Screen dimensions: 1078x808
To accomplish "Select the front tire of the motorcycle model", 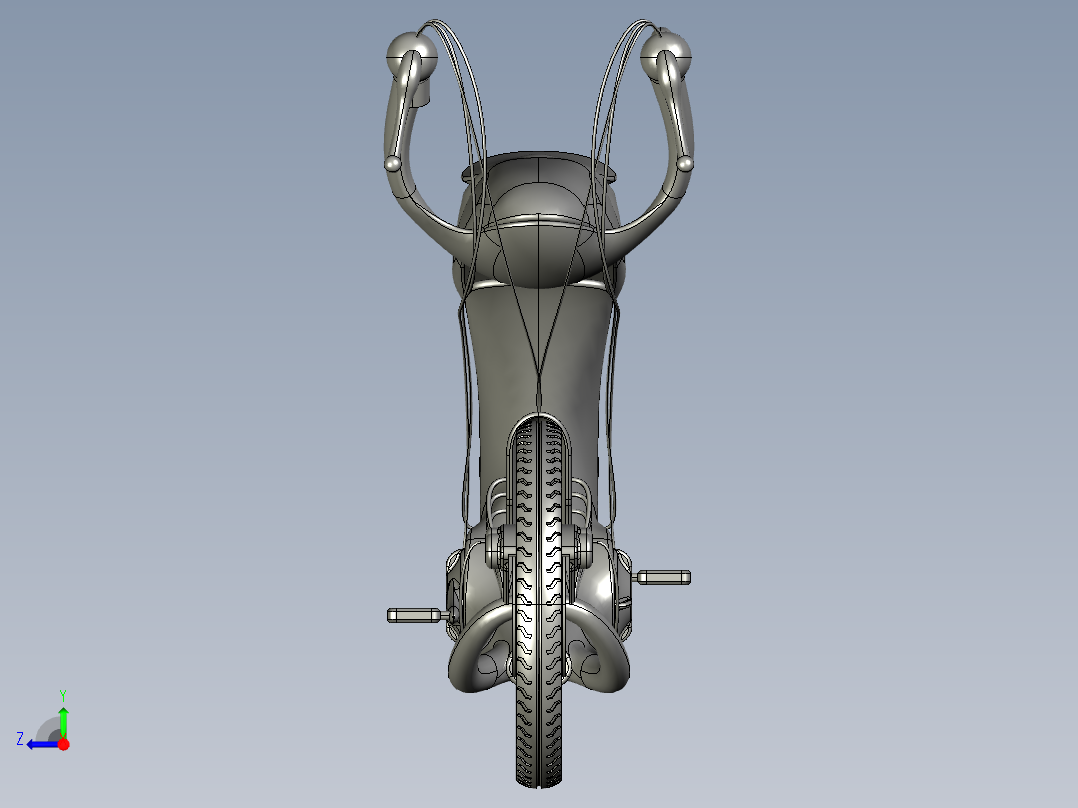I will click(x=538, y=602).
